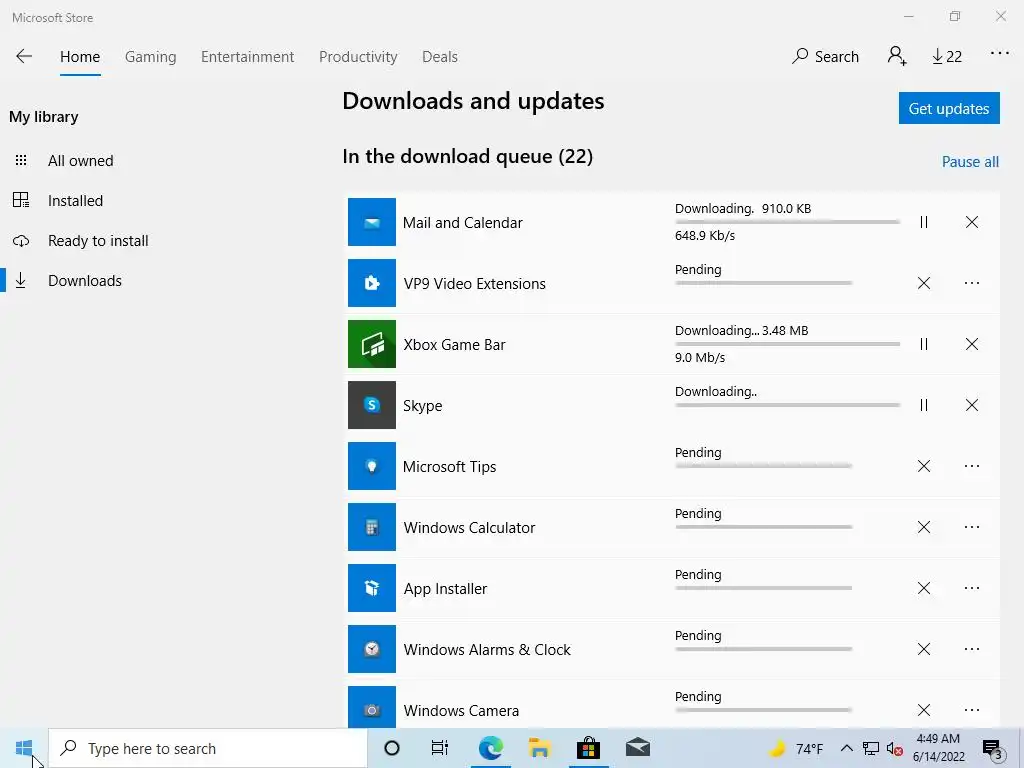
Task: Open downloads indicator showing 22
Action: coord(947,57)
